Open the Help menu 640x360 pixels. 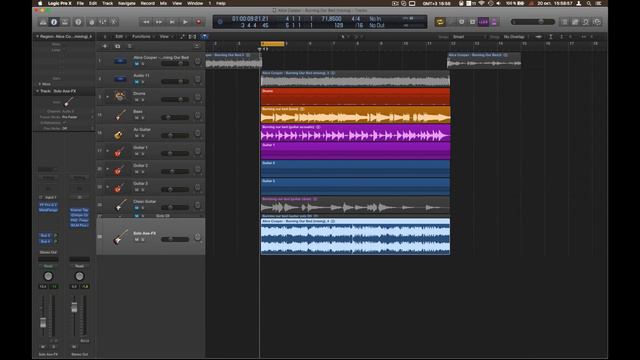(x=221, y=3)
